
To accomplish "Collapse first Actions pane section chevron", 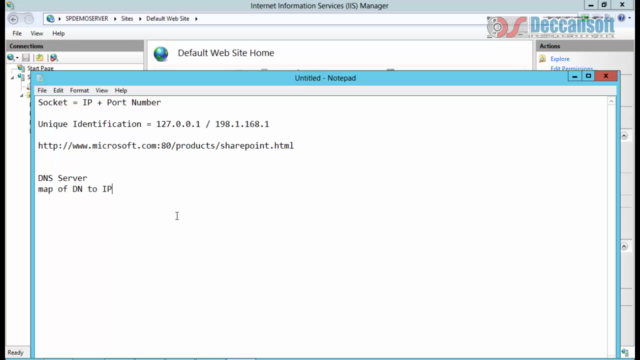I will (624, 136).
